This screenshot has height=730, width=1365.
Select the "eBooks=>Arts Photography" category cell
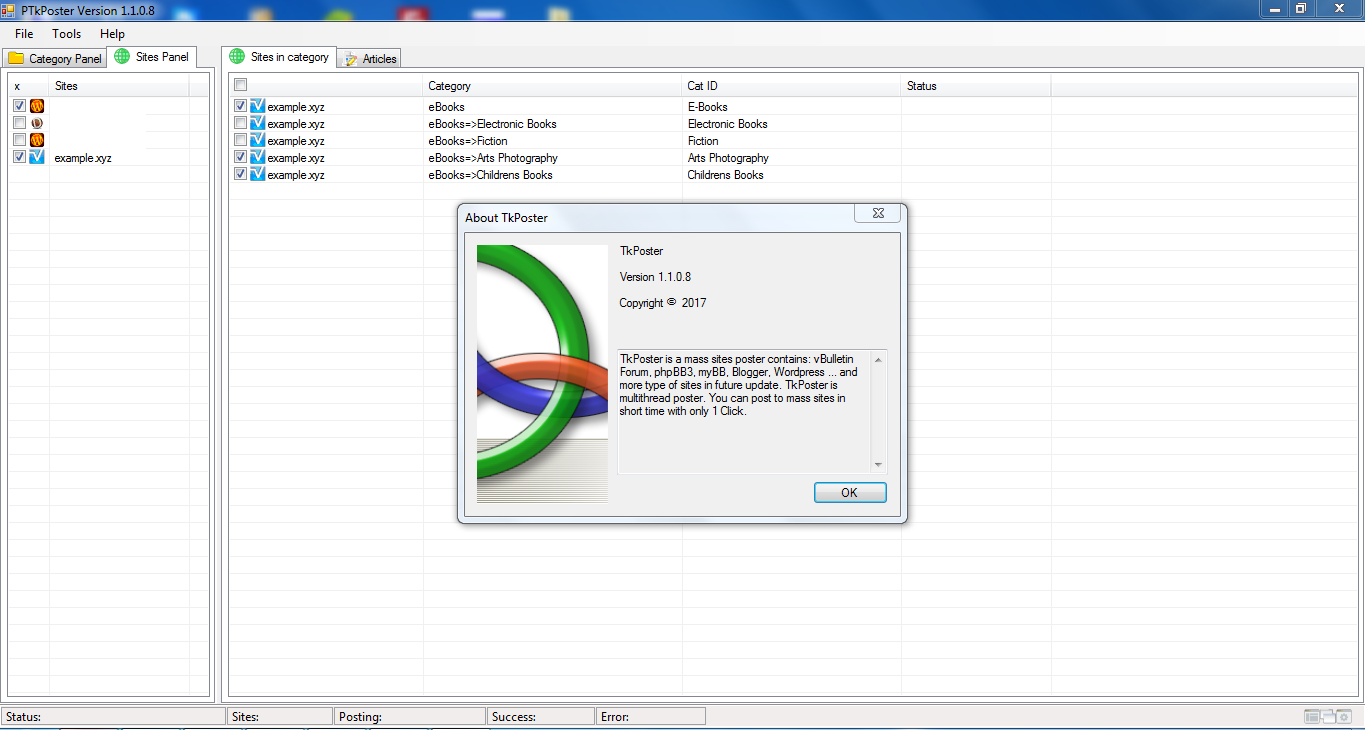pos(493,158)
